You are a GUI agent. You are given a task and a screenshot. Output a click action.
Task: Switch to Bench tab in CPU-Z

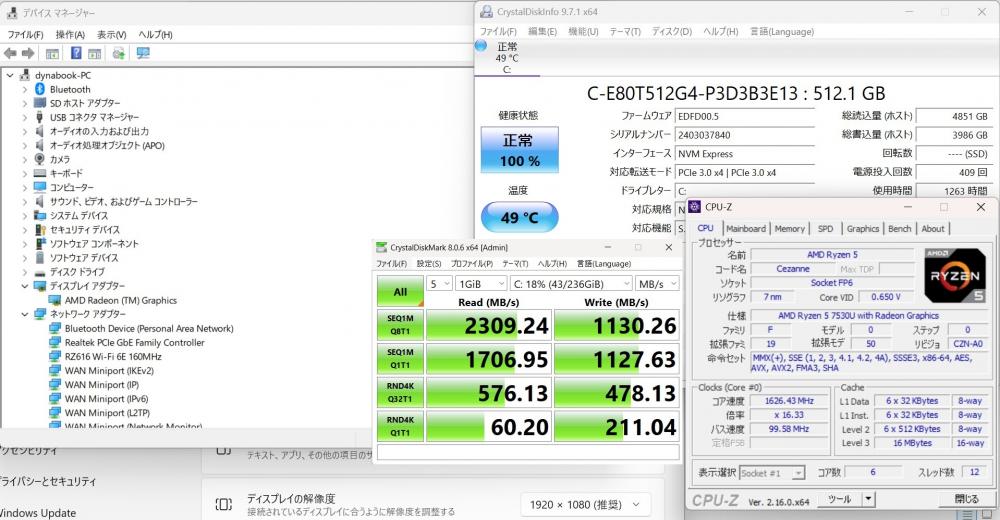point(899,228)
